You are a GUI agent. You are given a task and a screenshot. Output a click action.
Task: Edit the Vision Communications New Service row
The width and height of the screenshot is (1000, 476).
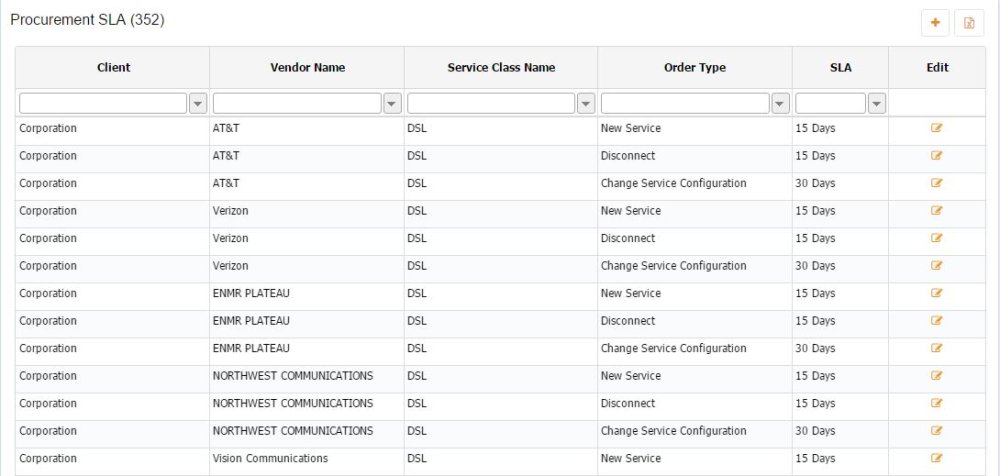point(937,458)
